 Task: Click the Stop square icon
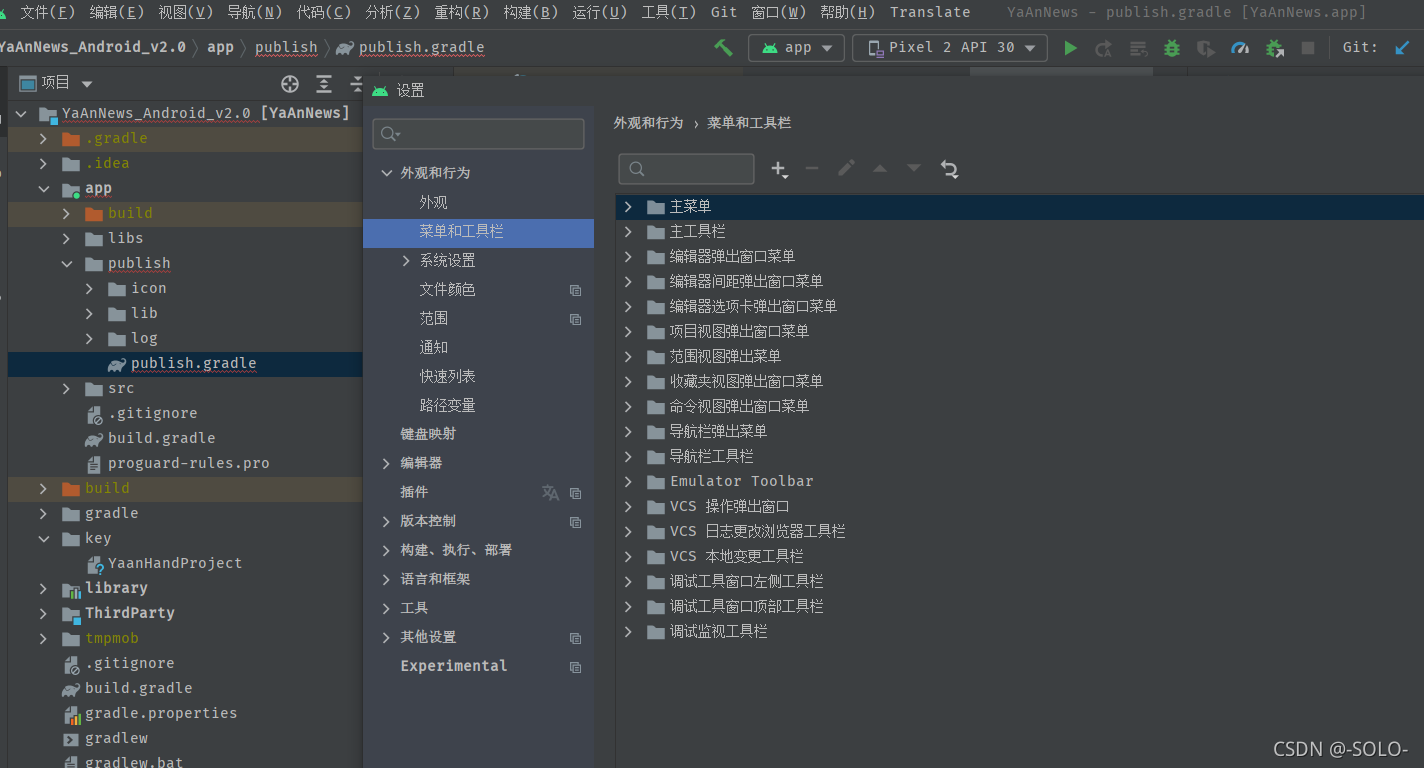point(1308,48)
